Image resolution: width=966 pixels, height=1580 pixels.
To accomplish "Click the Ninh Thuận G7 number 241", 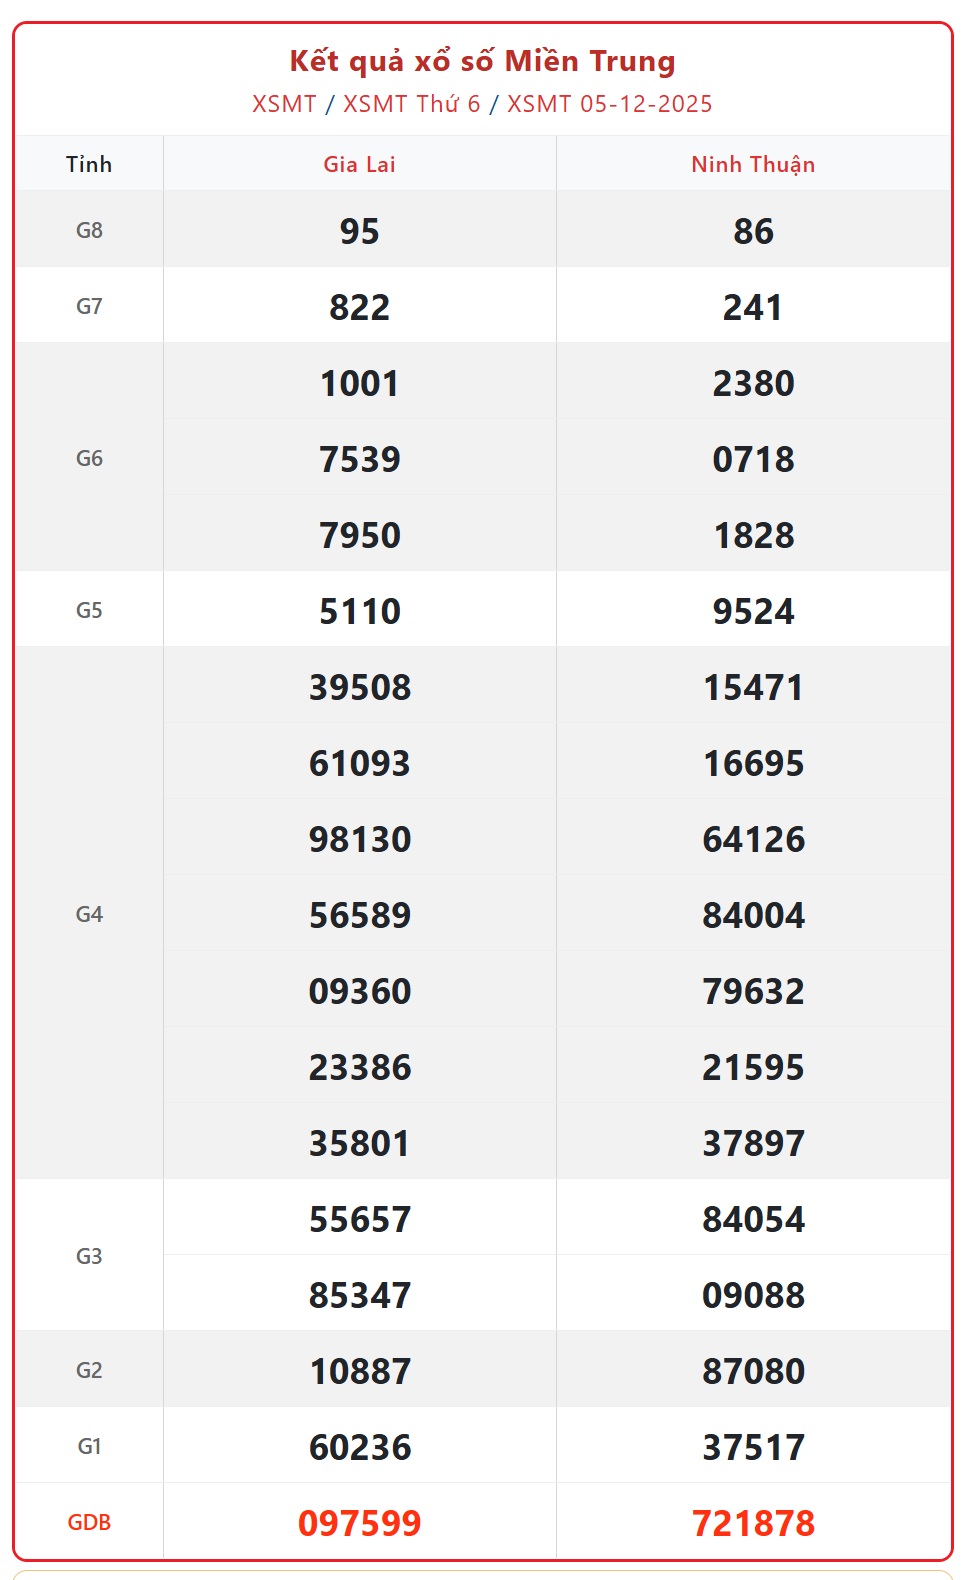I will tap(753, 307).
